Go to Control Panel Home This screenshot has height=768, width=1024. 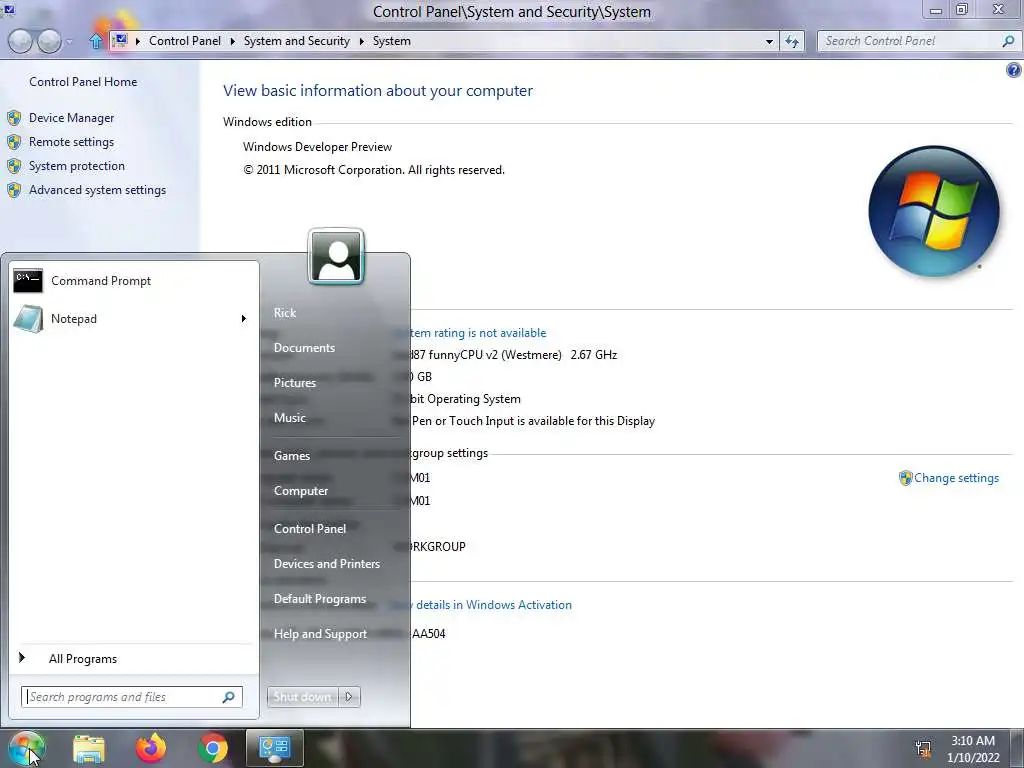pos(83,82)
